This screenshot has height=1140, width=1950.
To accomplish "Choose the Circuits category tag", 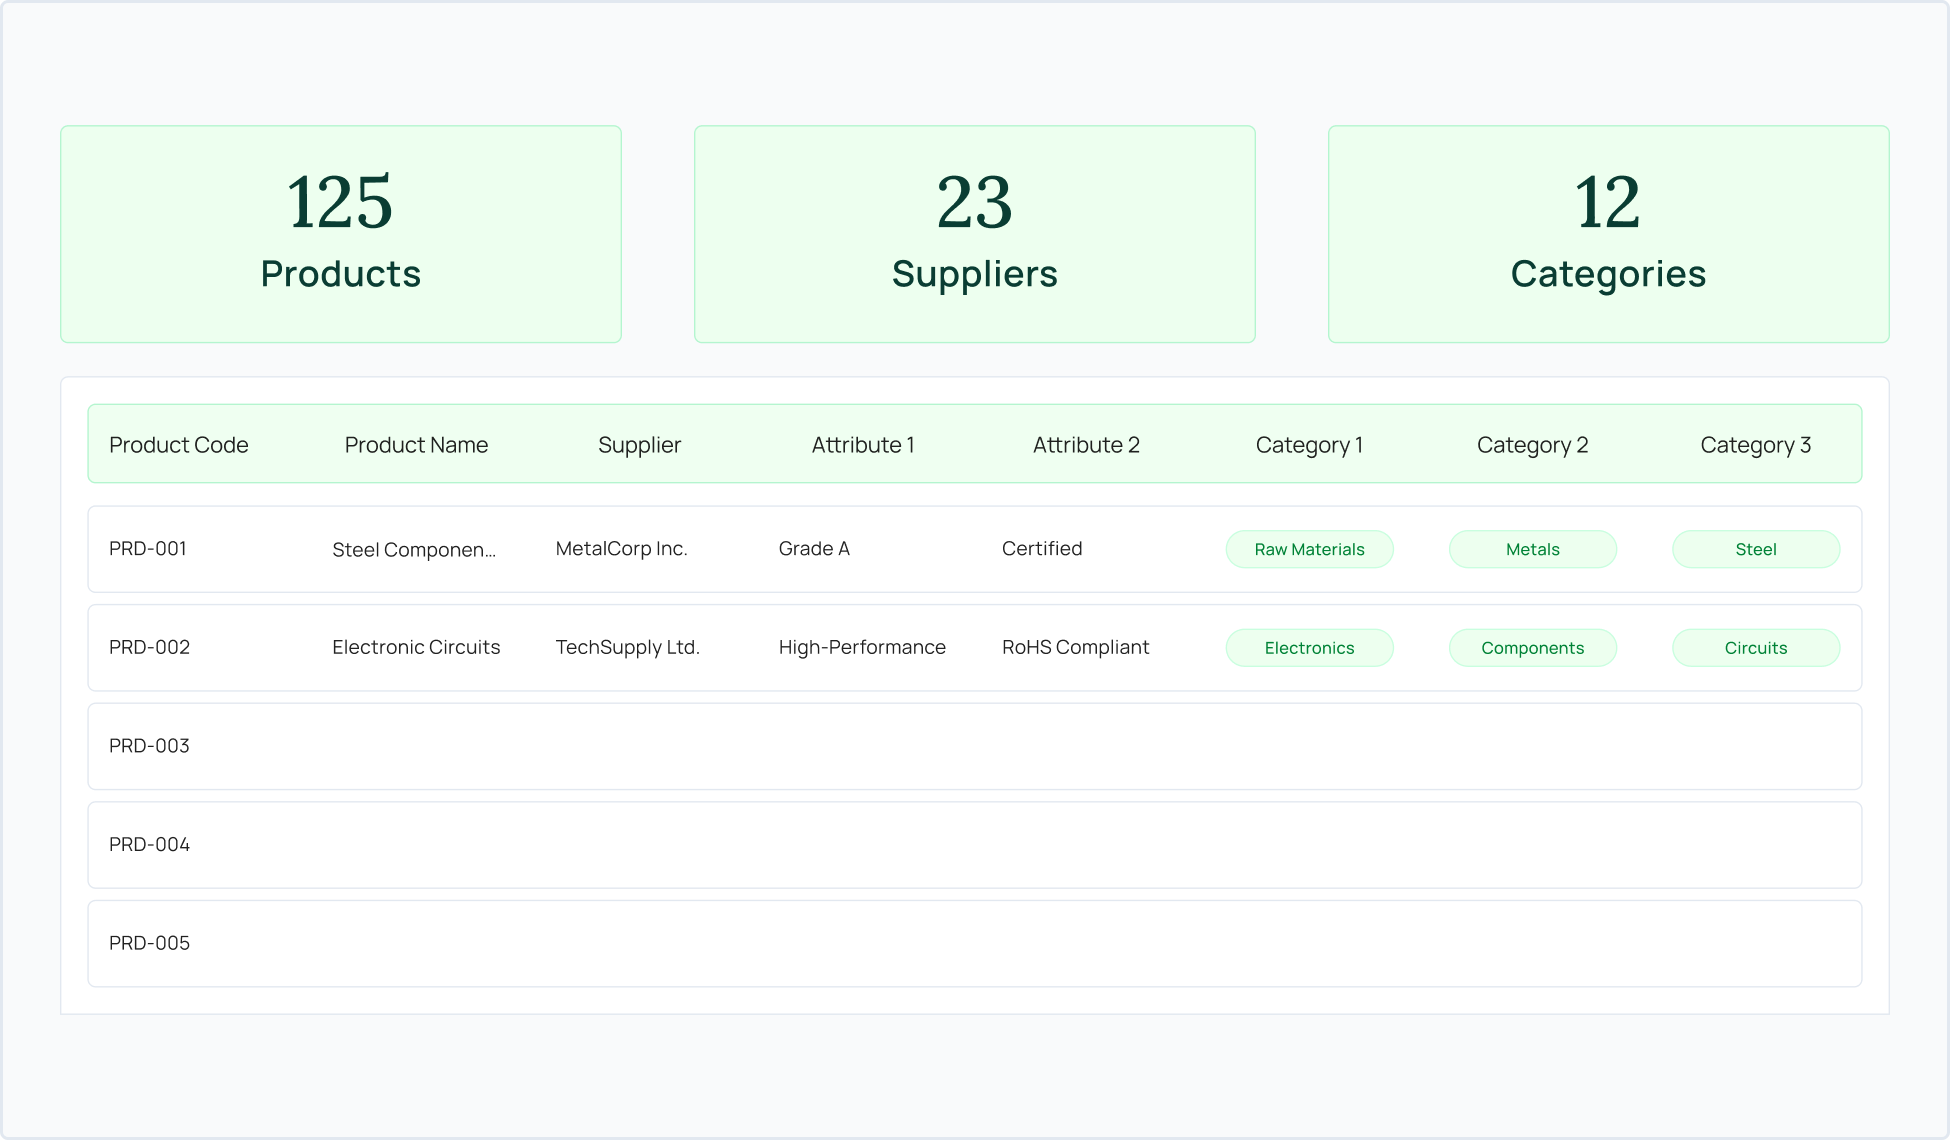I will [x=1755, y=648].
